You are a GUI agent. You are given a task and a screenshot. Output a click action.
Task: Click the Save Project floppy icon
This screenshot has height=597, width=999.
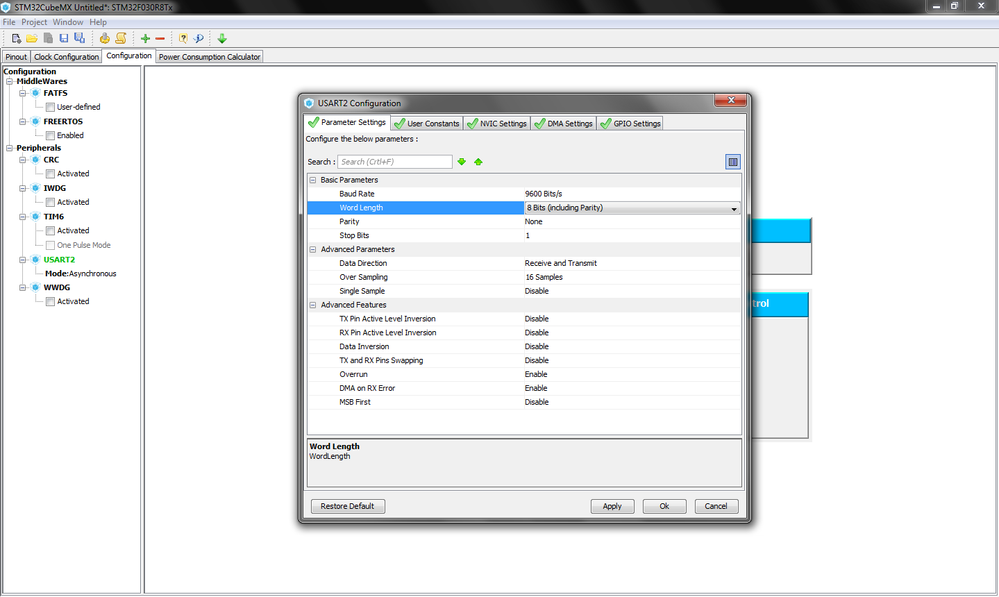tap(64, 38)
